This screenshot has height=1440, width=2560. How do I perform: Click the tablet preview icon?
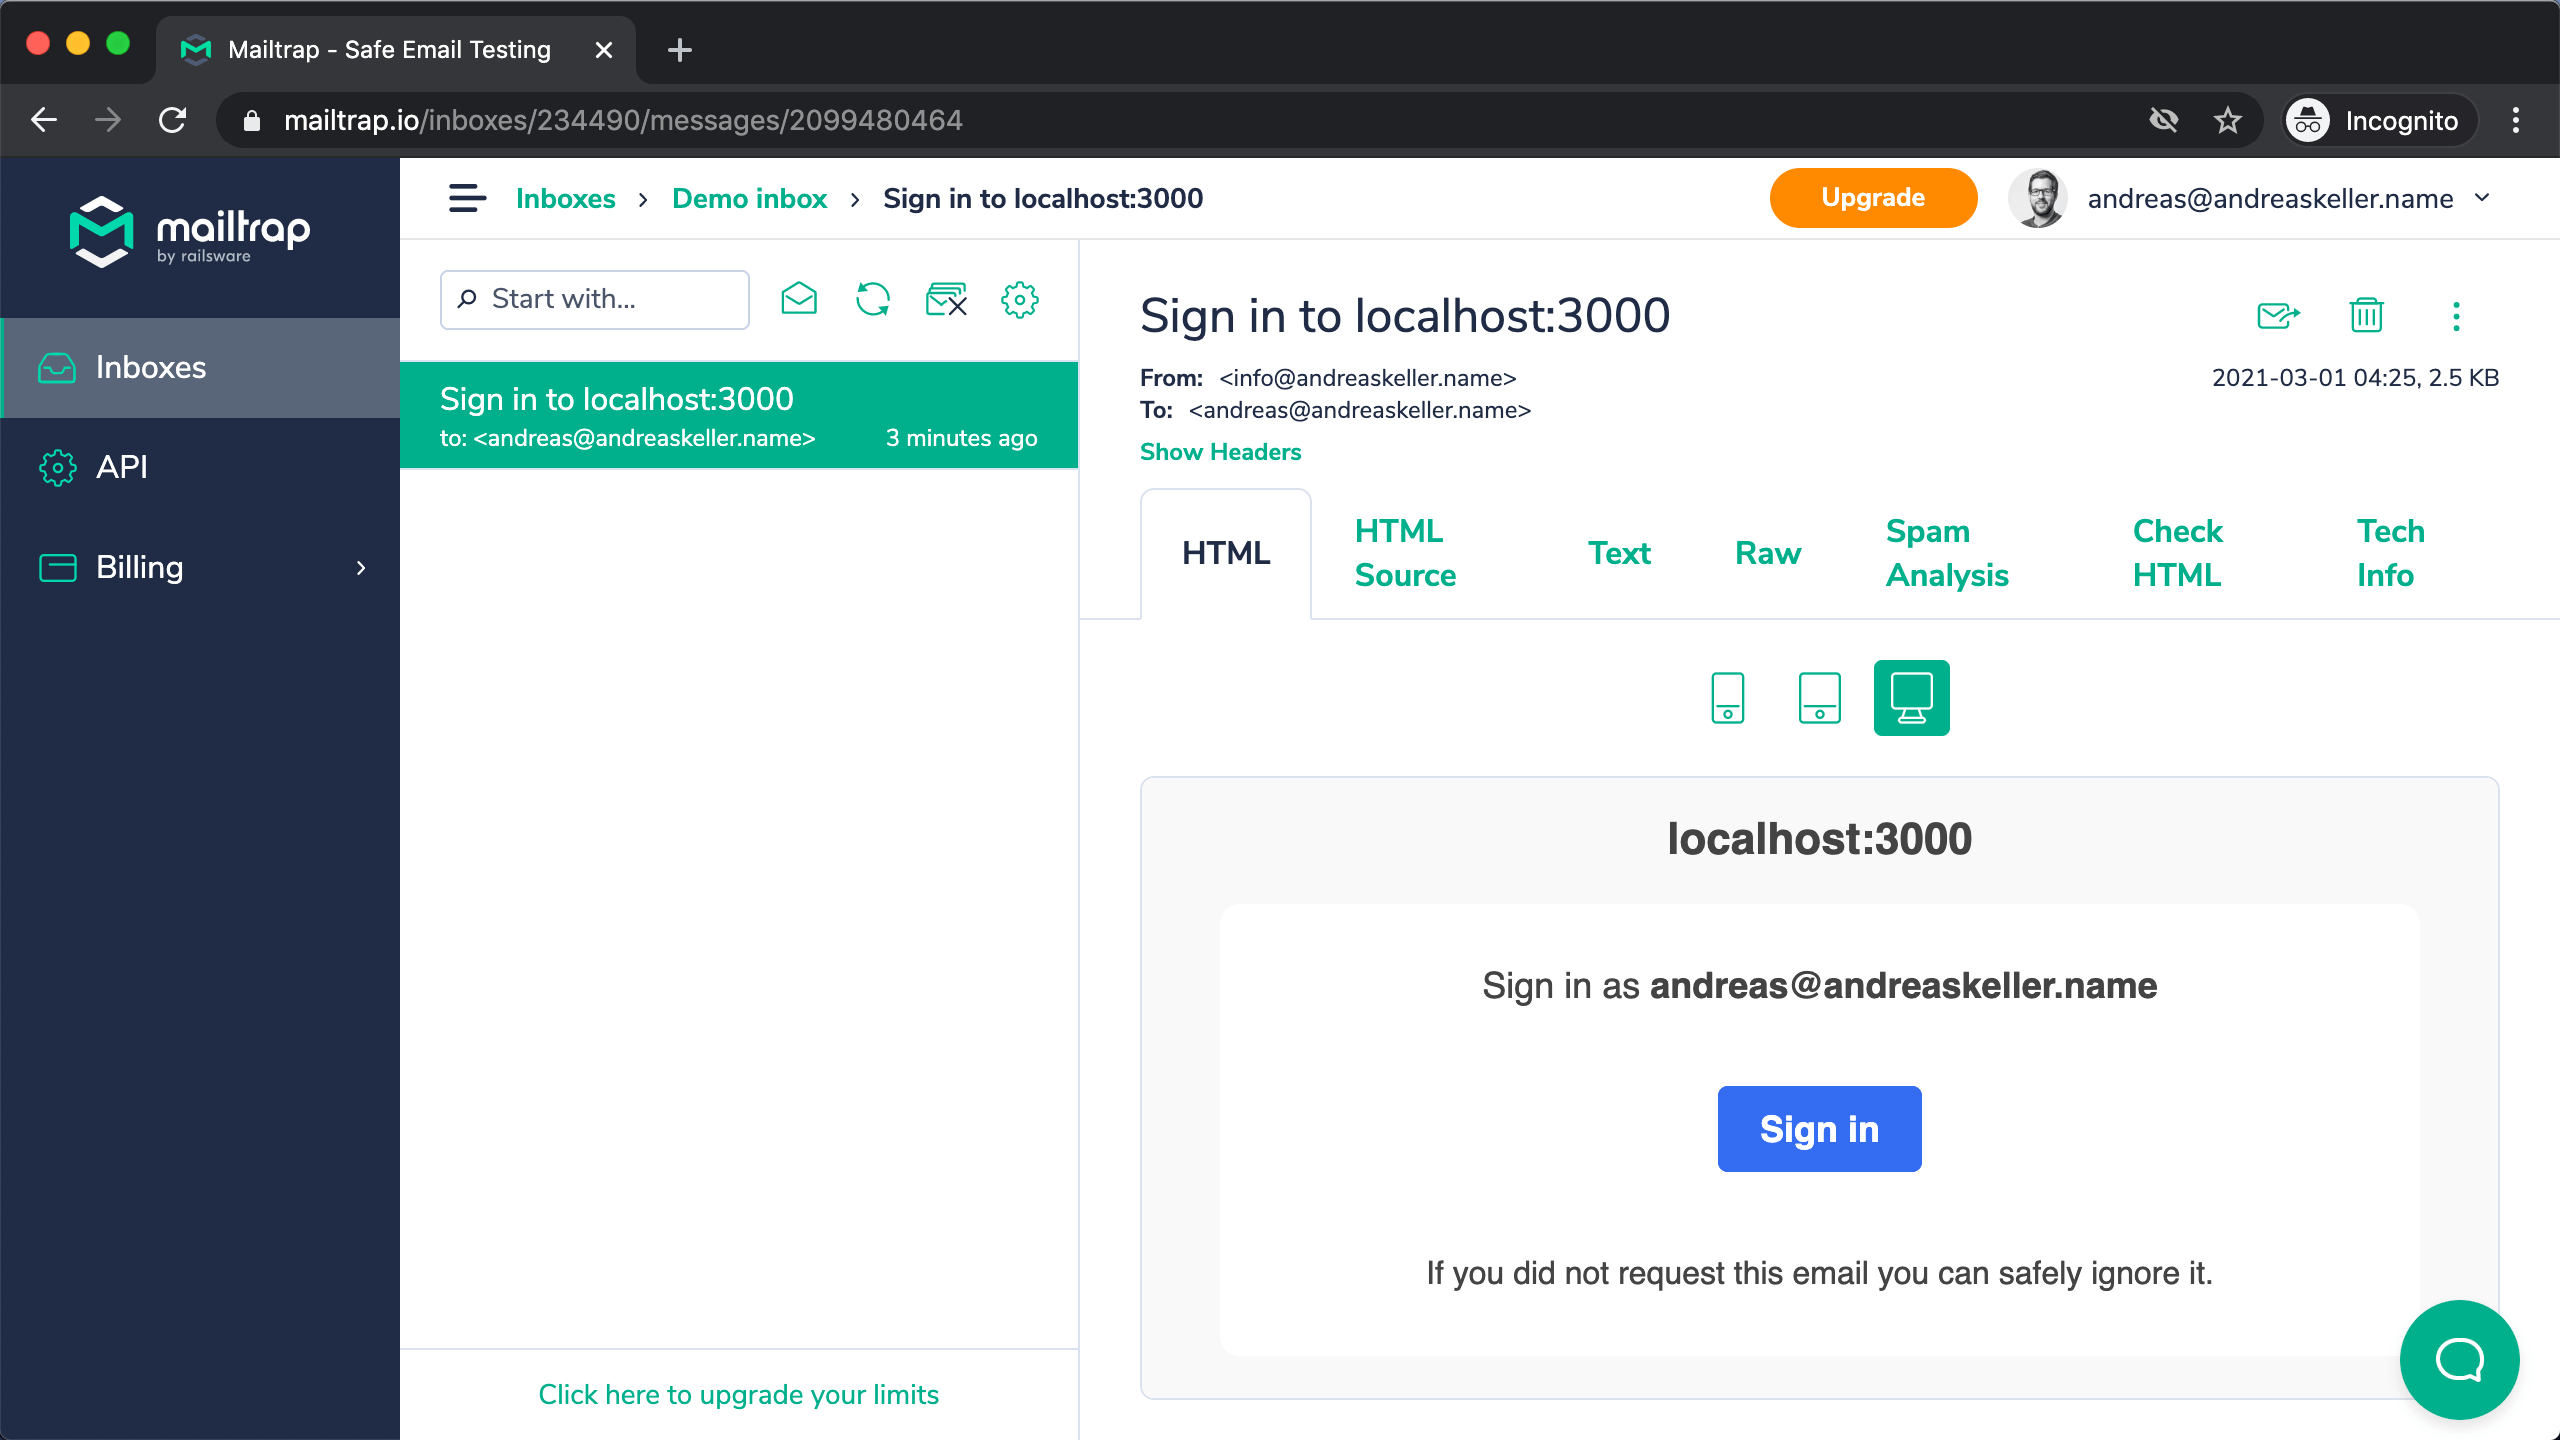(x=1818, y=698)
